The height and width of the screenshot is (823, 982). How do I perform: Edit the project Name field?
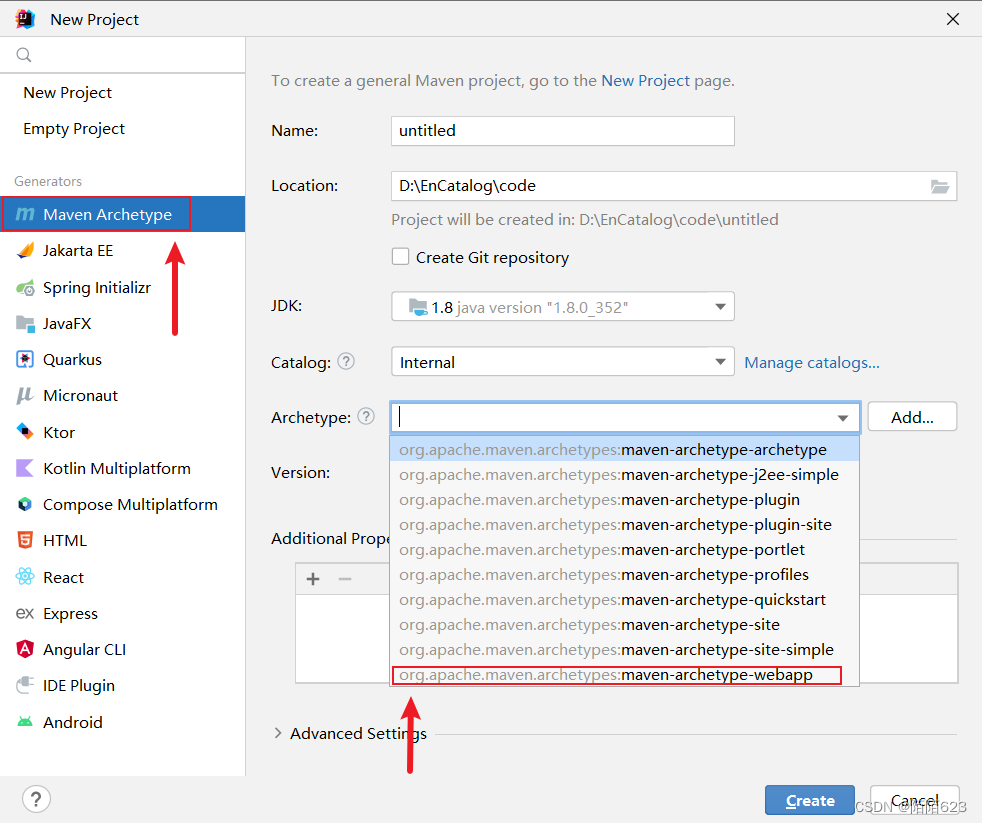pos(562,131)
